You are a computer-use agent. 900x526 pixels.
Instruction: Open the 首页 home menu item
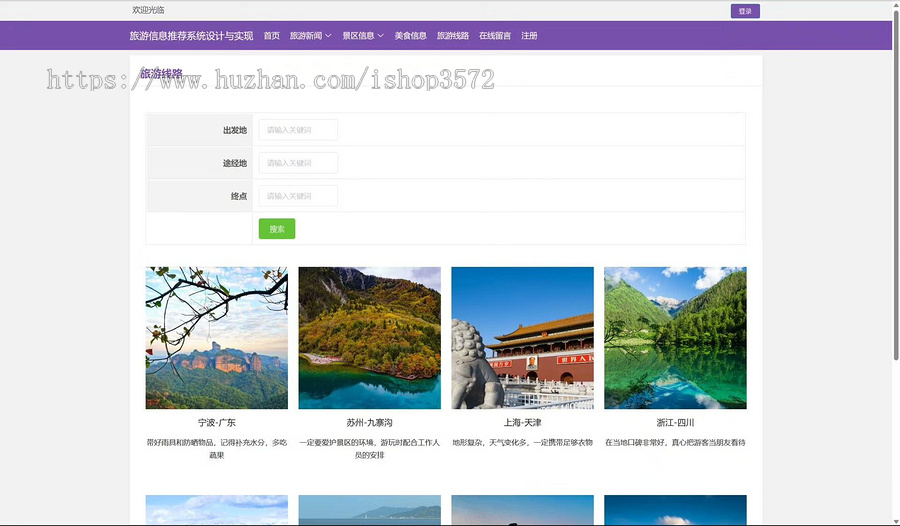pyautogui.click(x=271, y=36)
